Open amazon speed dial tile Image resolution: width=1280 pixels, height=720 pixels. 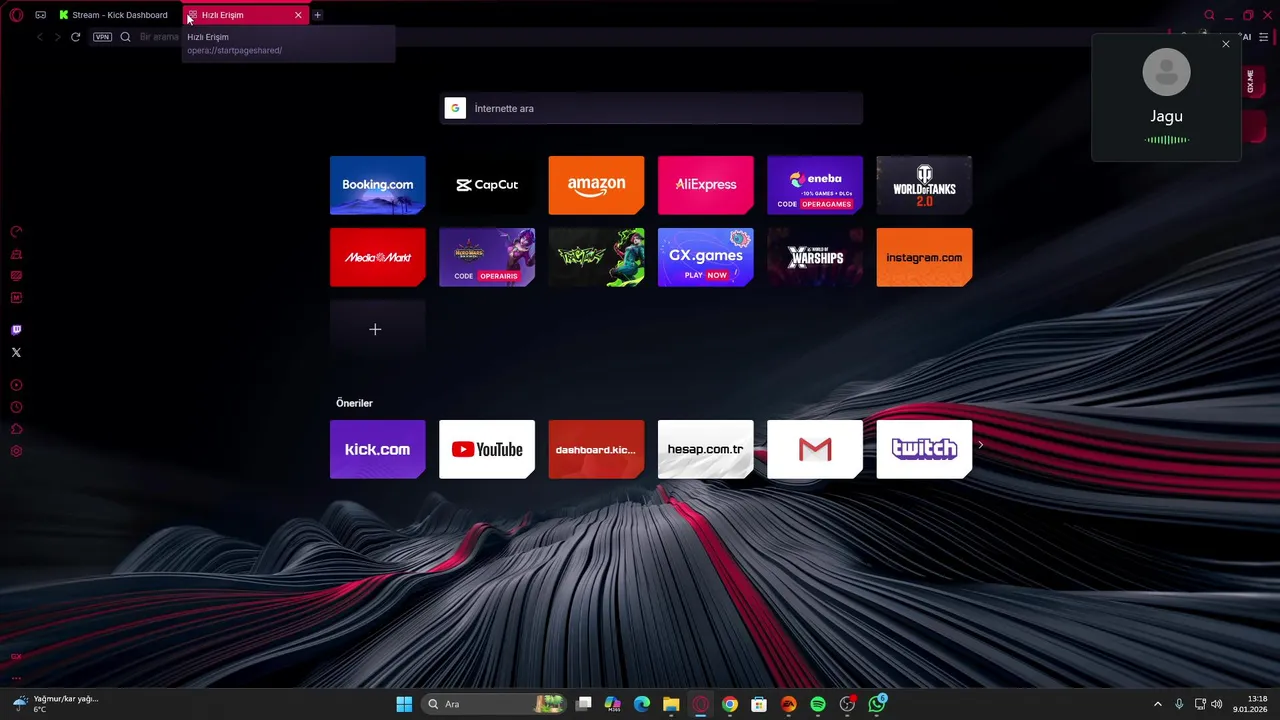[596, 185]
